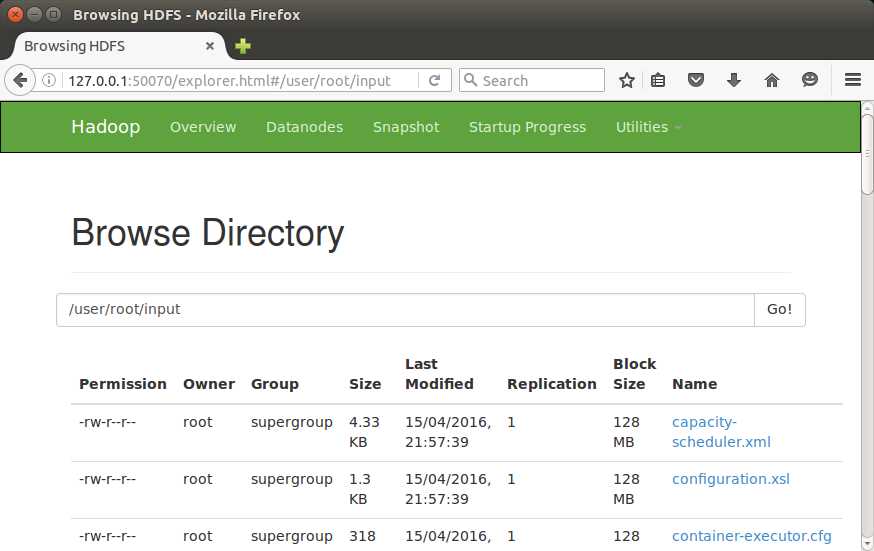
Task: Open container-executor.cfg file link
Action: [x=751, y=536]
